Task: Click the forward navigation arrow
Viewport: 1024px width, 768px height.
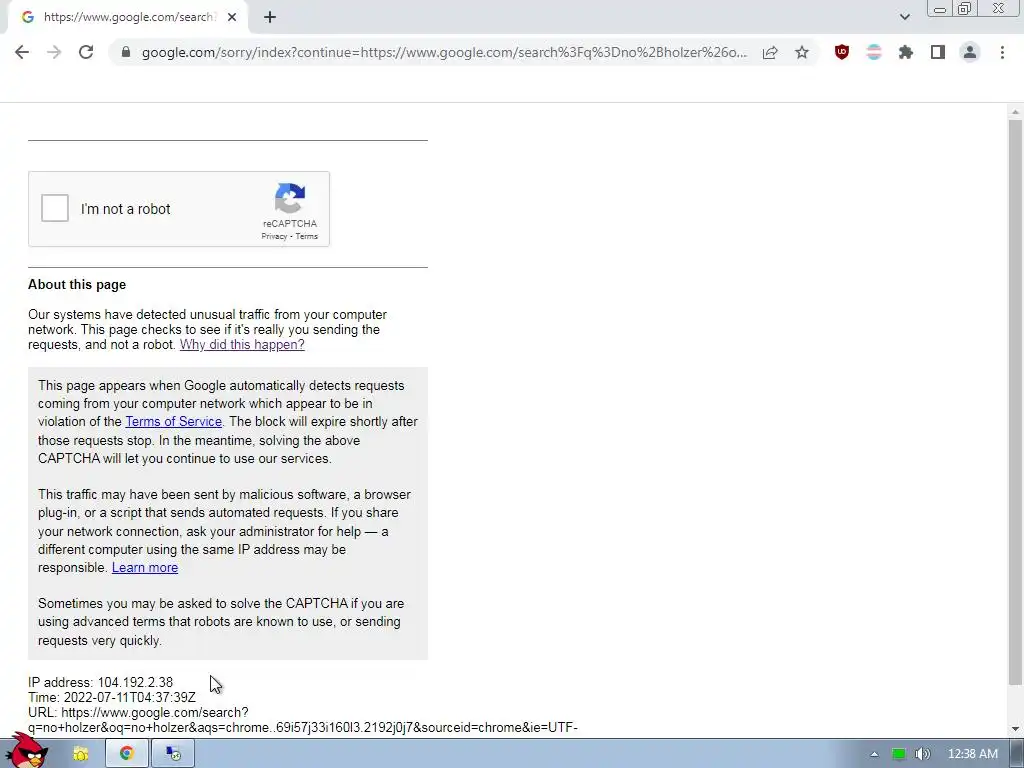Action: pos(54,52)
